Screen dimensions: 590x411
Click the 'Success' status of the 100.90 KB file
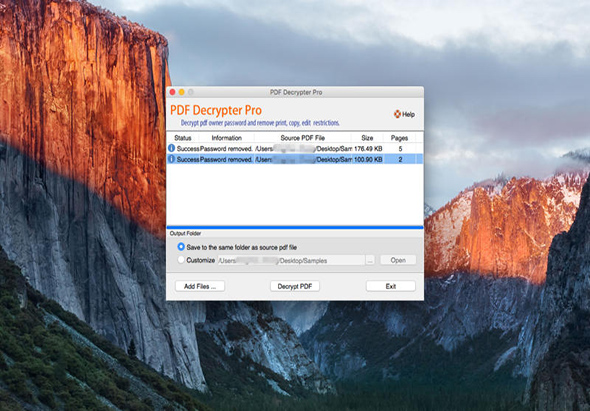[x=188, y=160]
